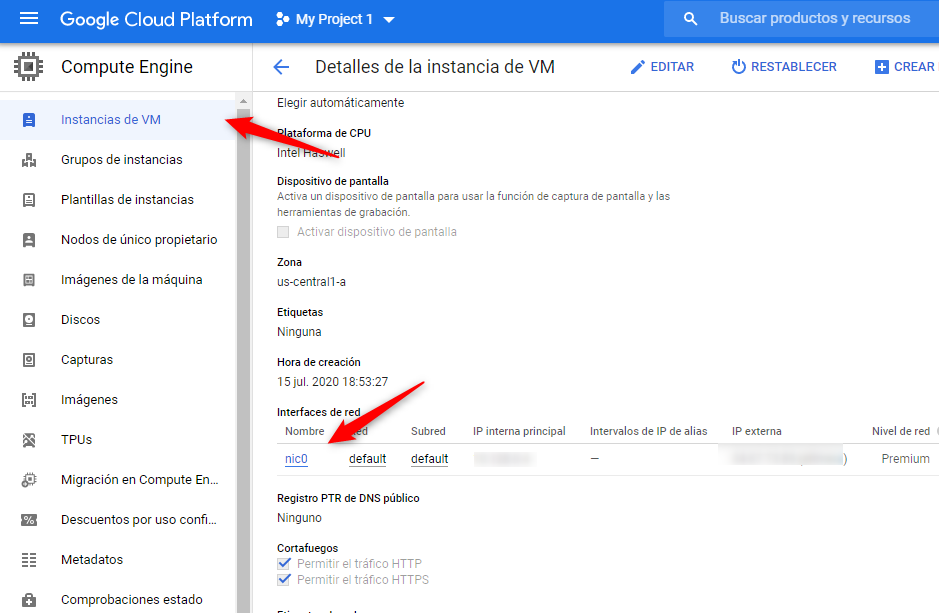The height and width of the screenshot is (613, 939).
Task: Click the Metadatos list icon
Action: point(29,560)
